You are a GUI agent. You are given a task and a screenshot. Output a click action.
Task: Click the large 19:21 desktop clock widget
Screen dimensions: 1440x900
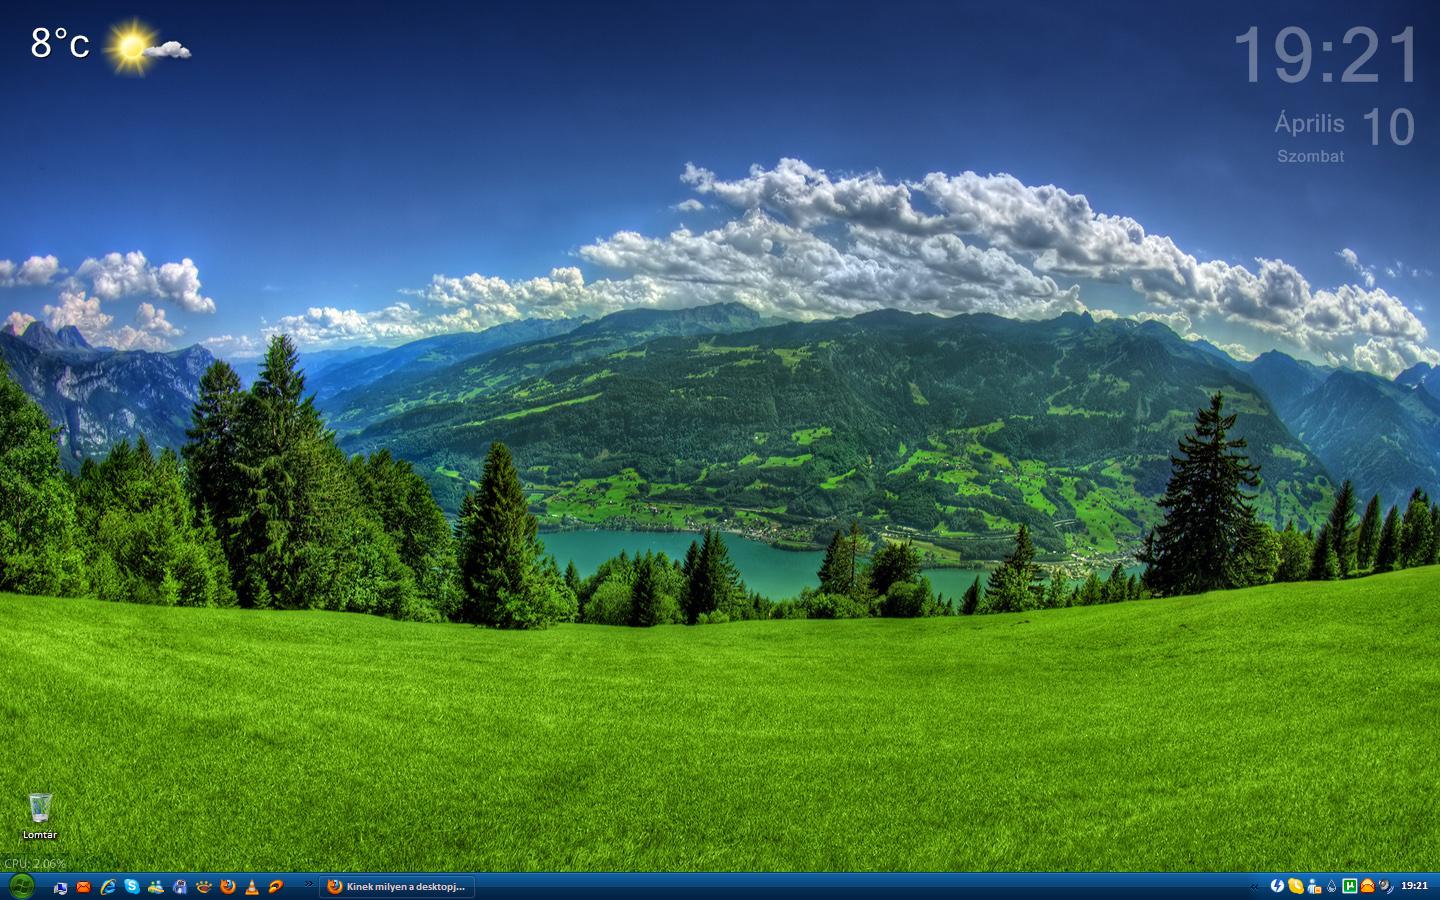1326,56
